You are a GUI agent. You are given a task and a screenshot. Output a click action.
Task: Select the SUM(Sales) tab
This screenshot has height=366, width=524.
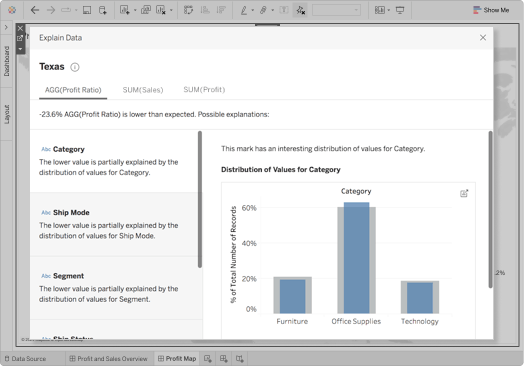143,90
